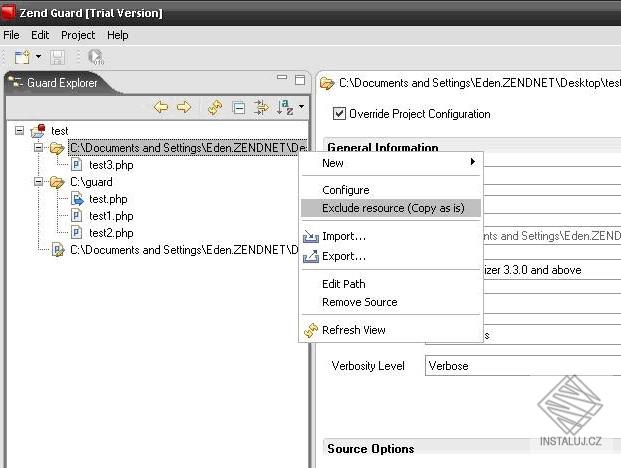Click the New project toolbar icon
Screen dimensions: 621x468
(22, 57)
